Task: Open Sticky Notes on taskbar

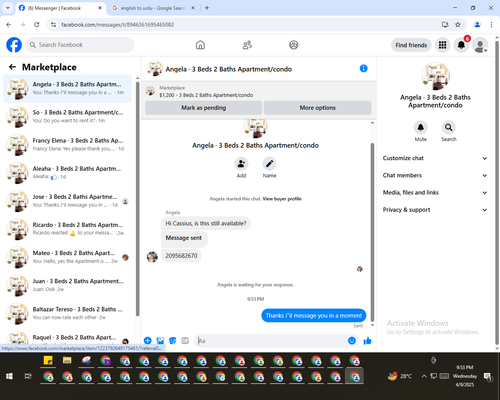Action: [48, 360]
